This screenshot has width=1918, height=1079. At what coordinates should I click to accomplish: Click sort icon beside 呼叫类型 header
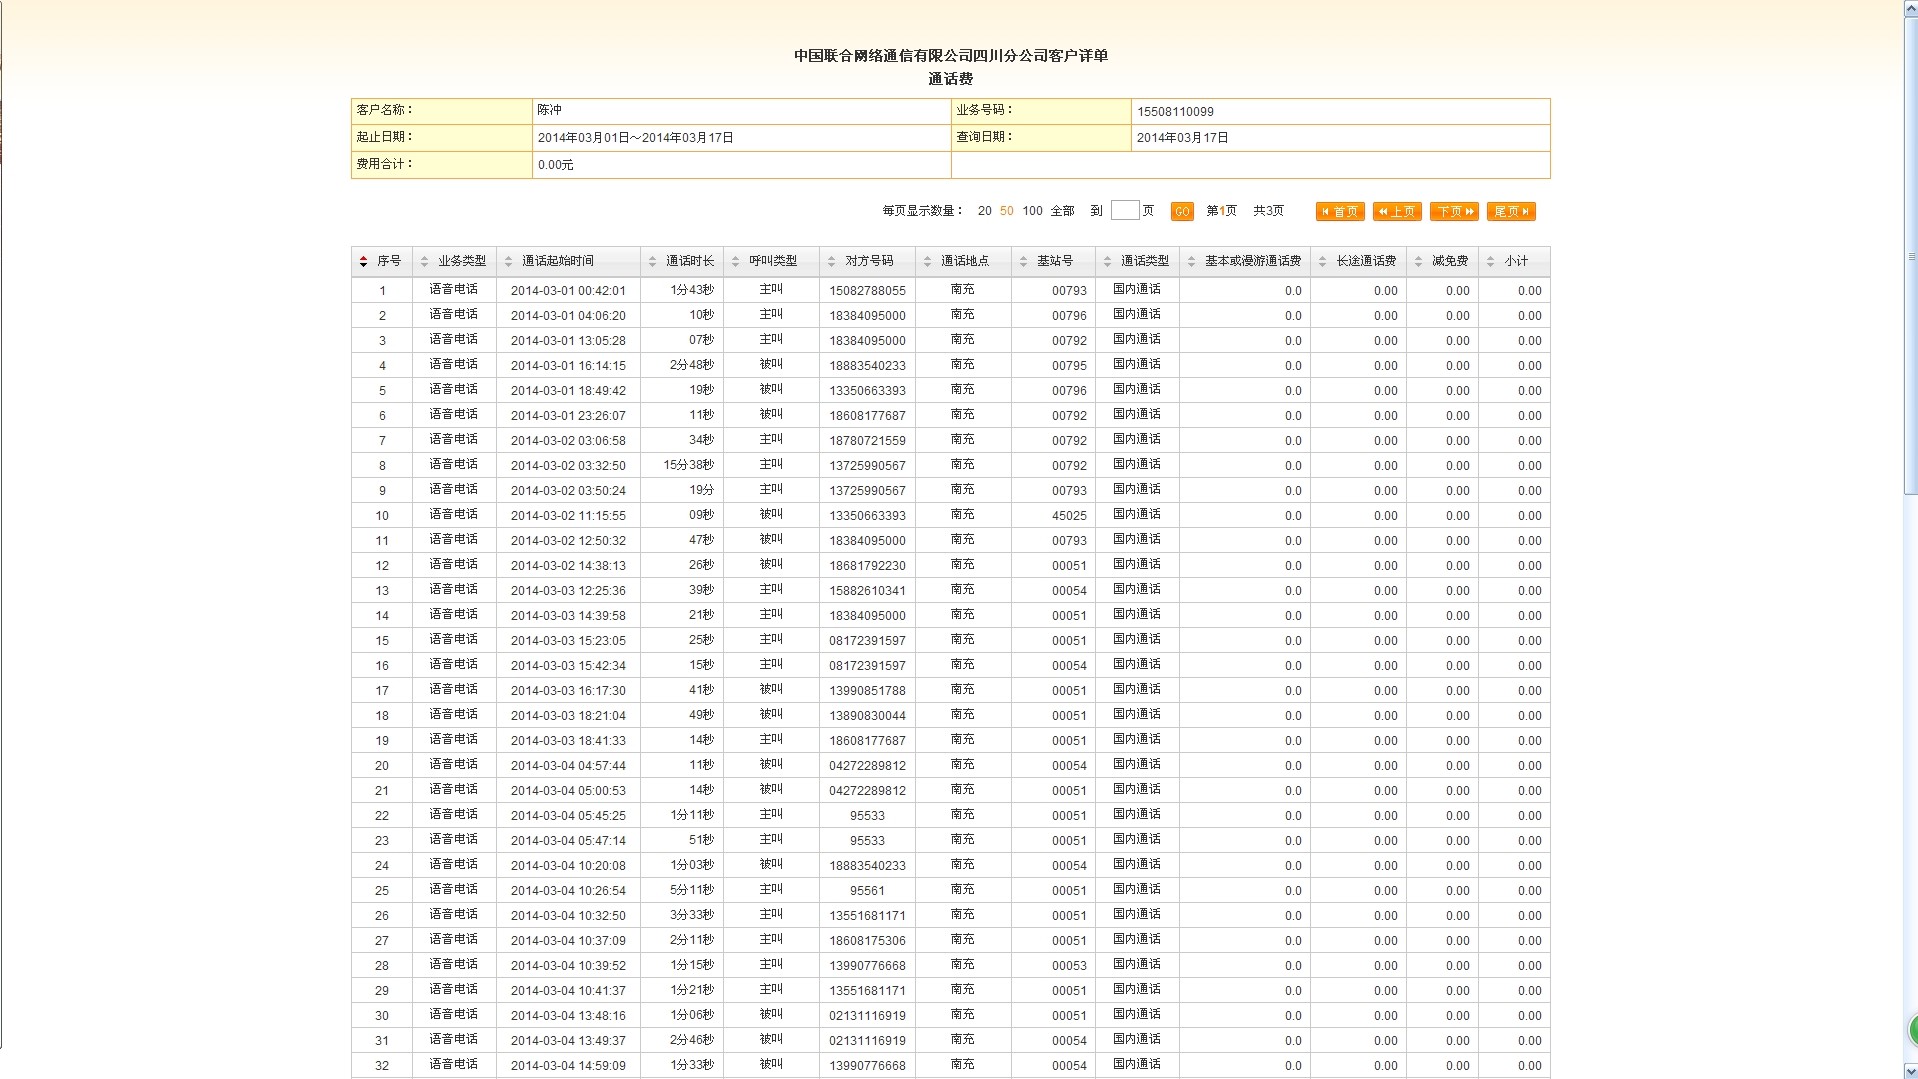pyautogui.click(x=735, y=262)
